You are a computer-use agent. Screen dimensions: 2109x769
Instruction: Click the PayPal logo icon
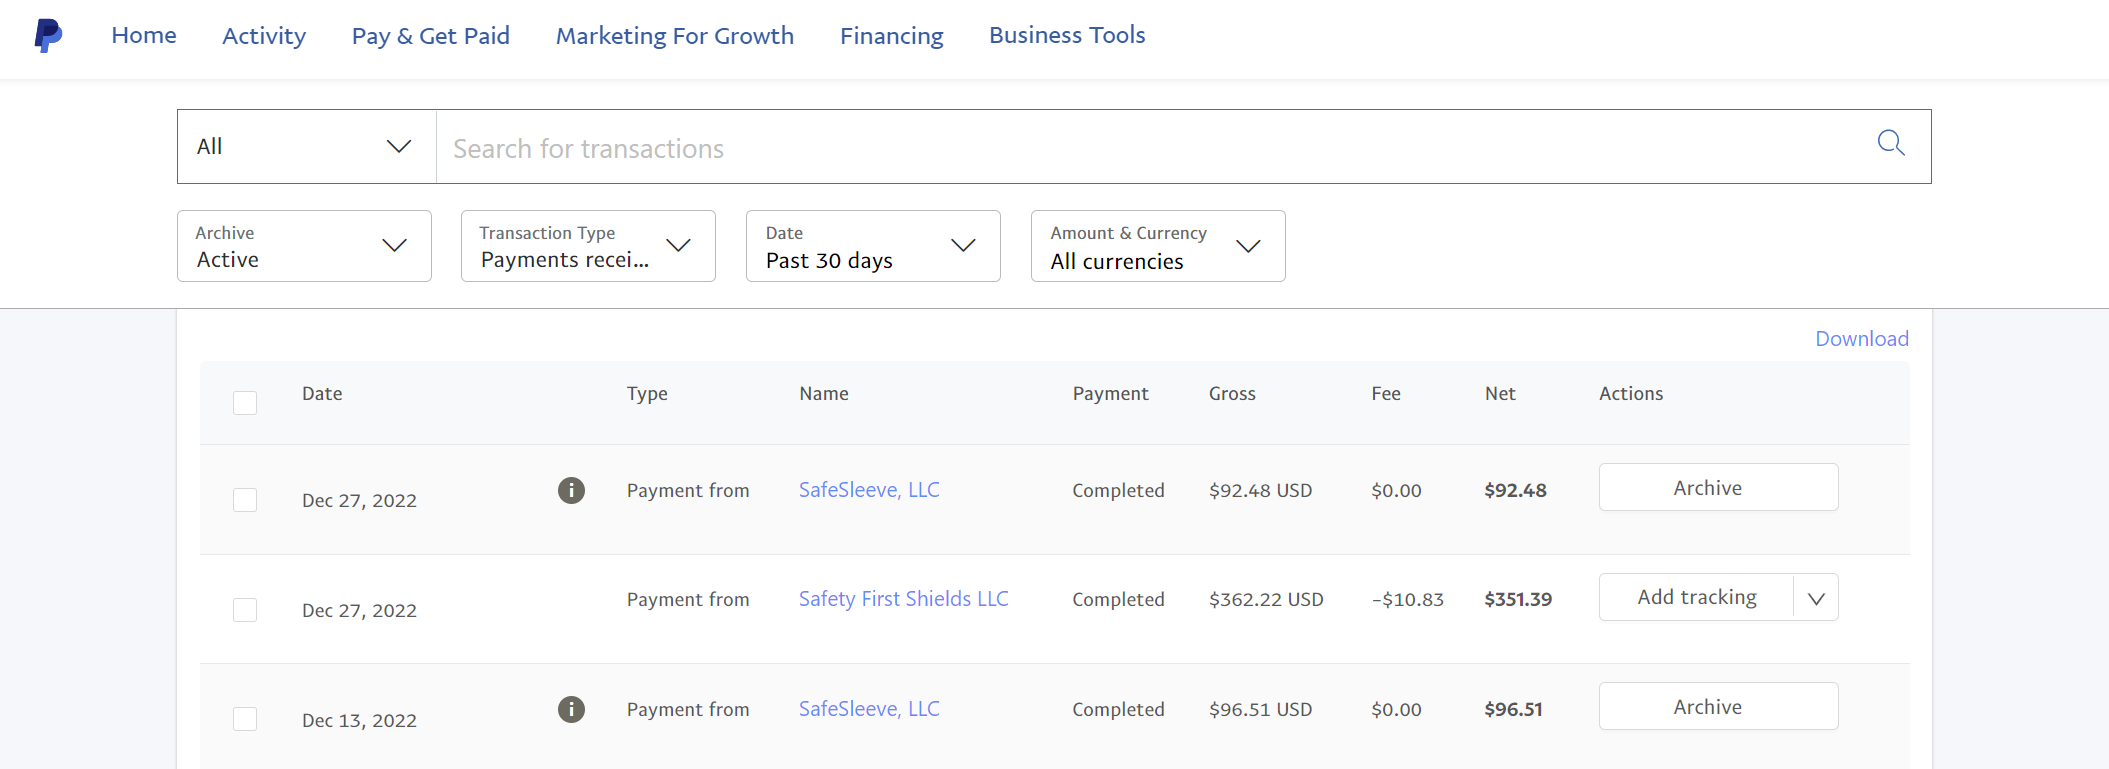(48, 35)
